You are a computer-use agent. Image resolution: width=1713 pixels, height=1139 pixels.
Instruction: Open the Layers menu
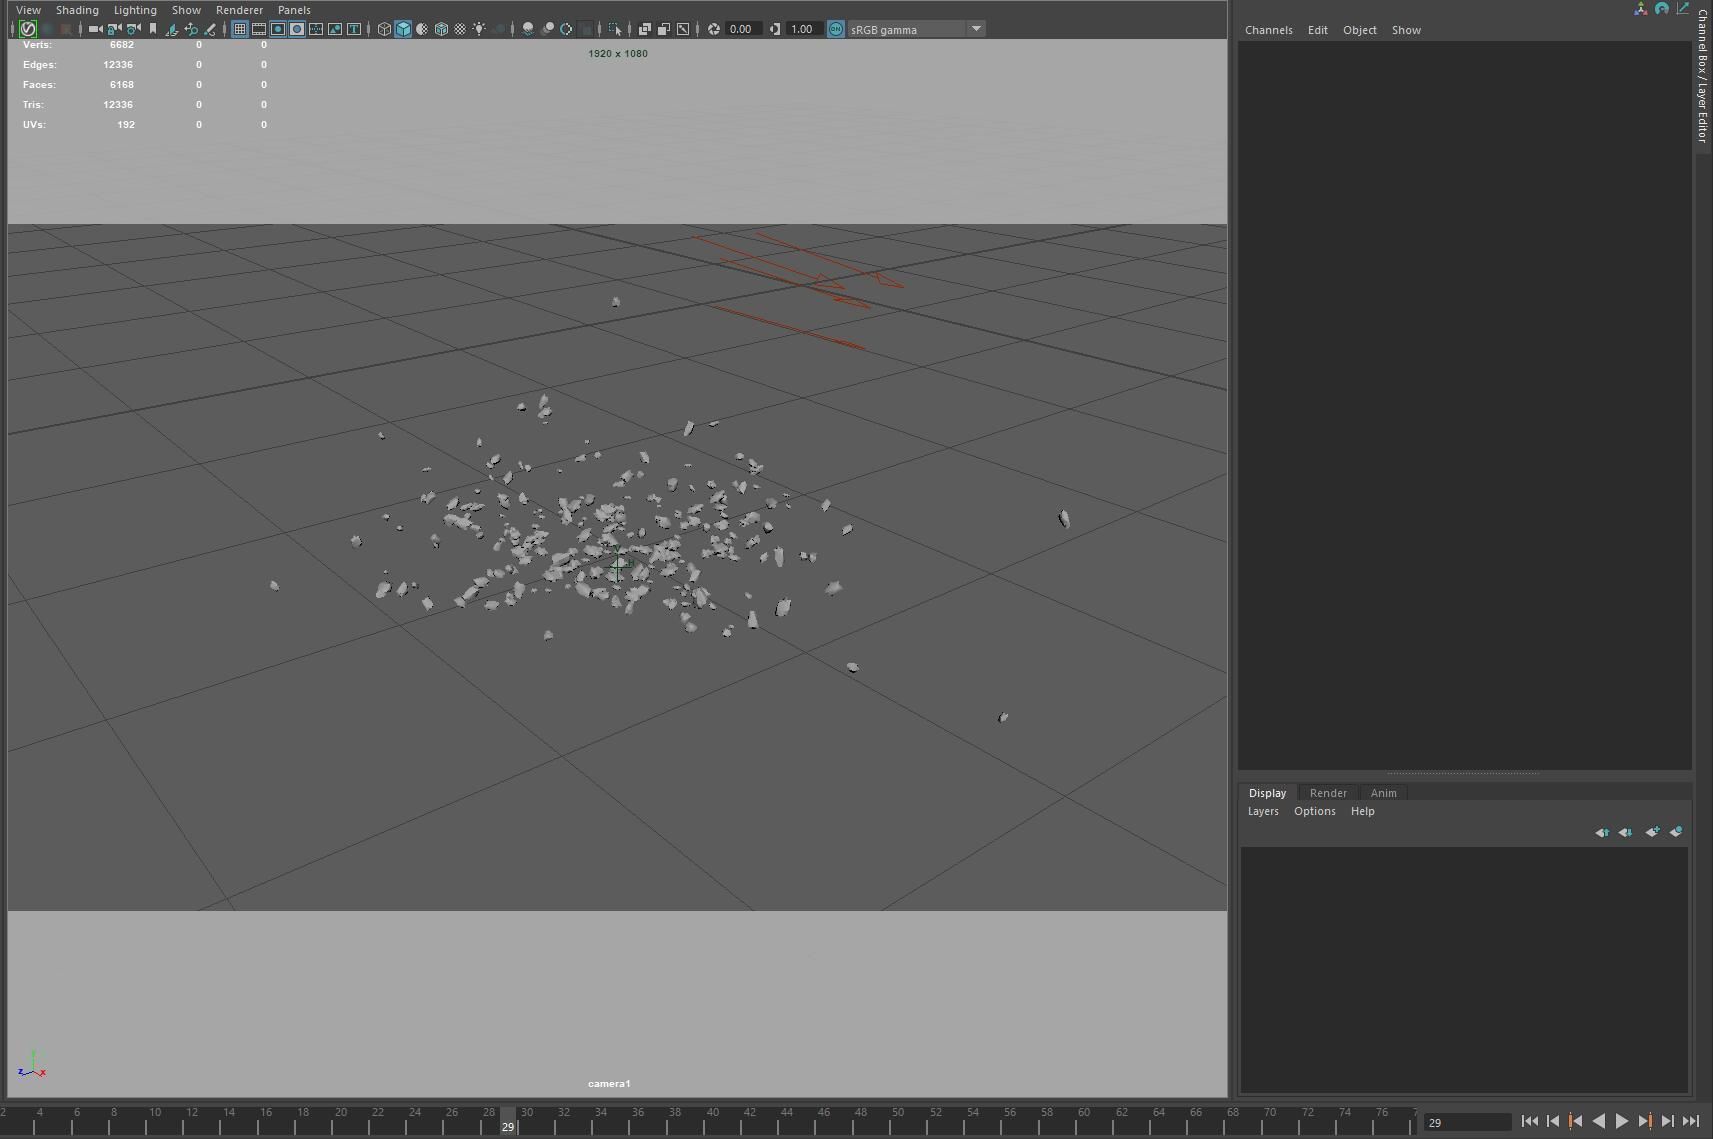click(1263, 811)
